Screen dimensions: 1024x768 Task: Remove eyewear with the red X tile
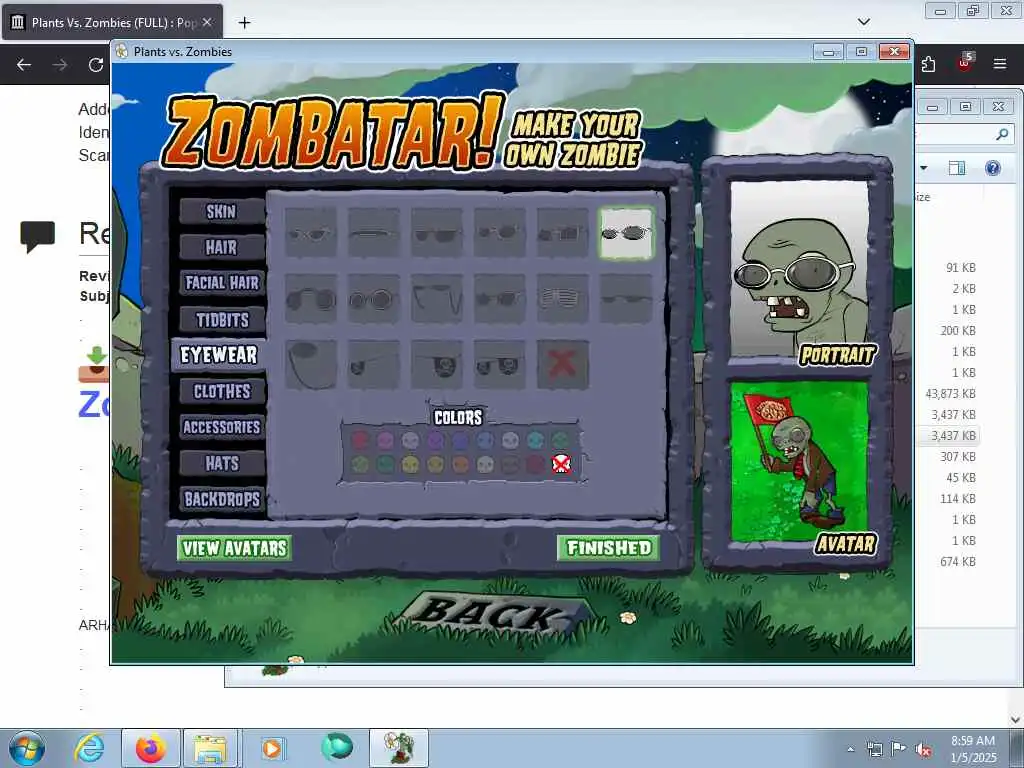[562, 364]
